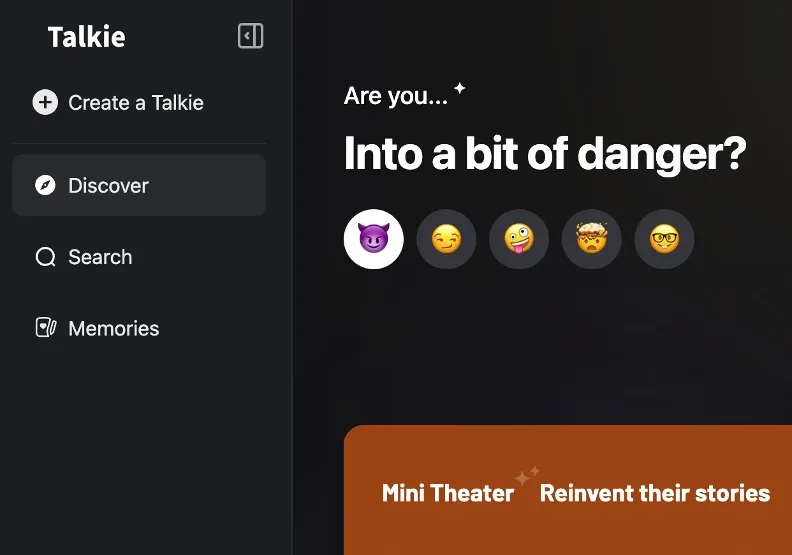The height and width of the screenshot is (555, 792).
Task: Select the smirking face emoji mood
Action: point(446,239)
